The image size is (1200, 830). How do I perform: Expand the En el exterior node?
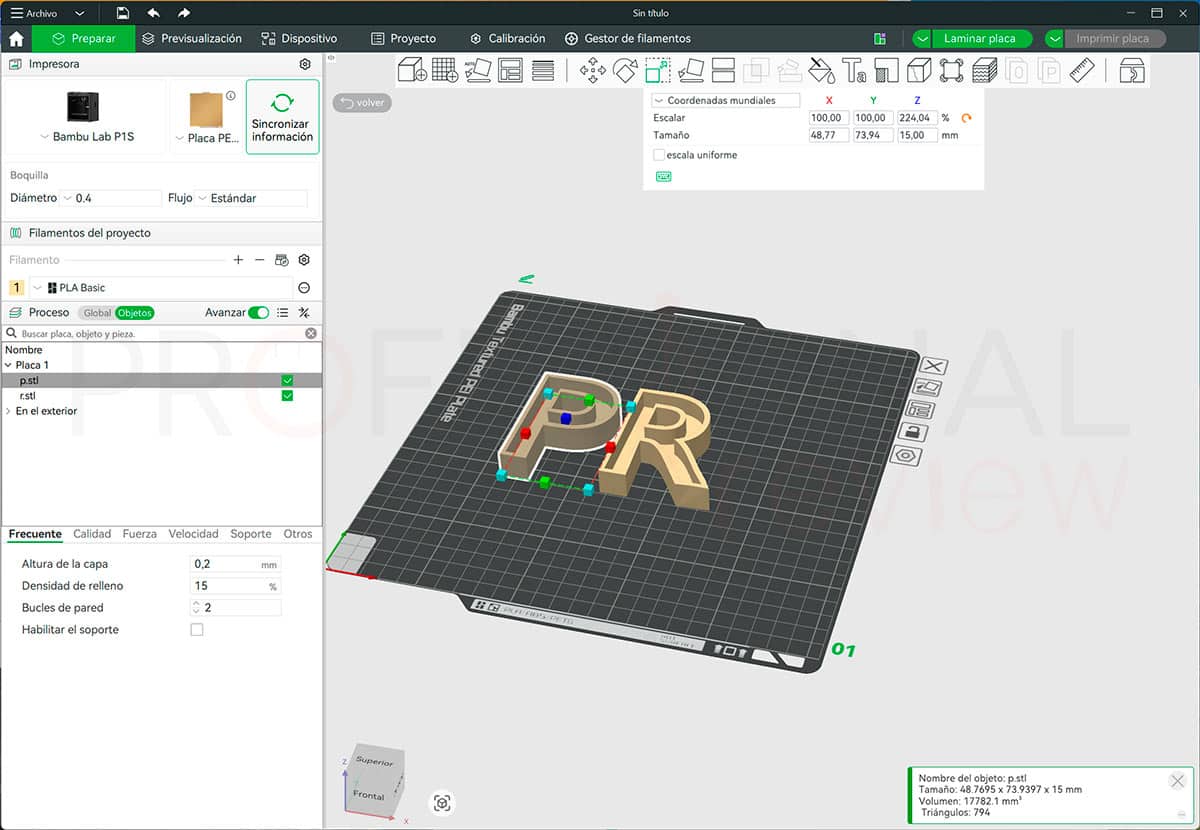click(8, 411)
